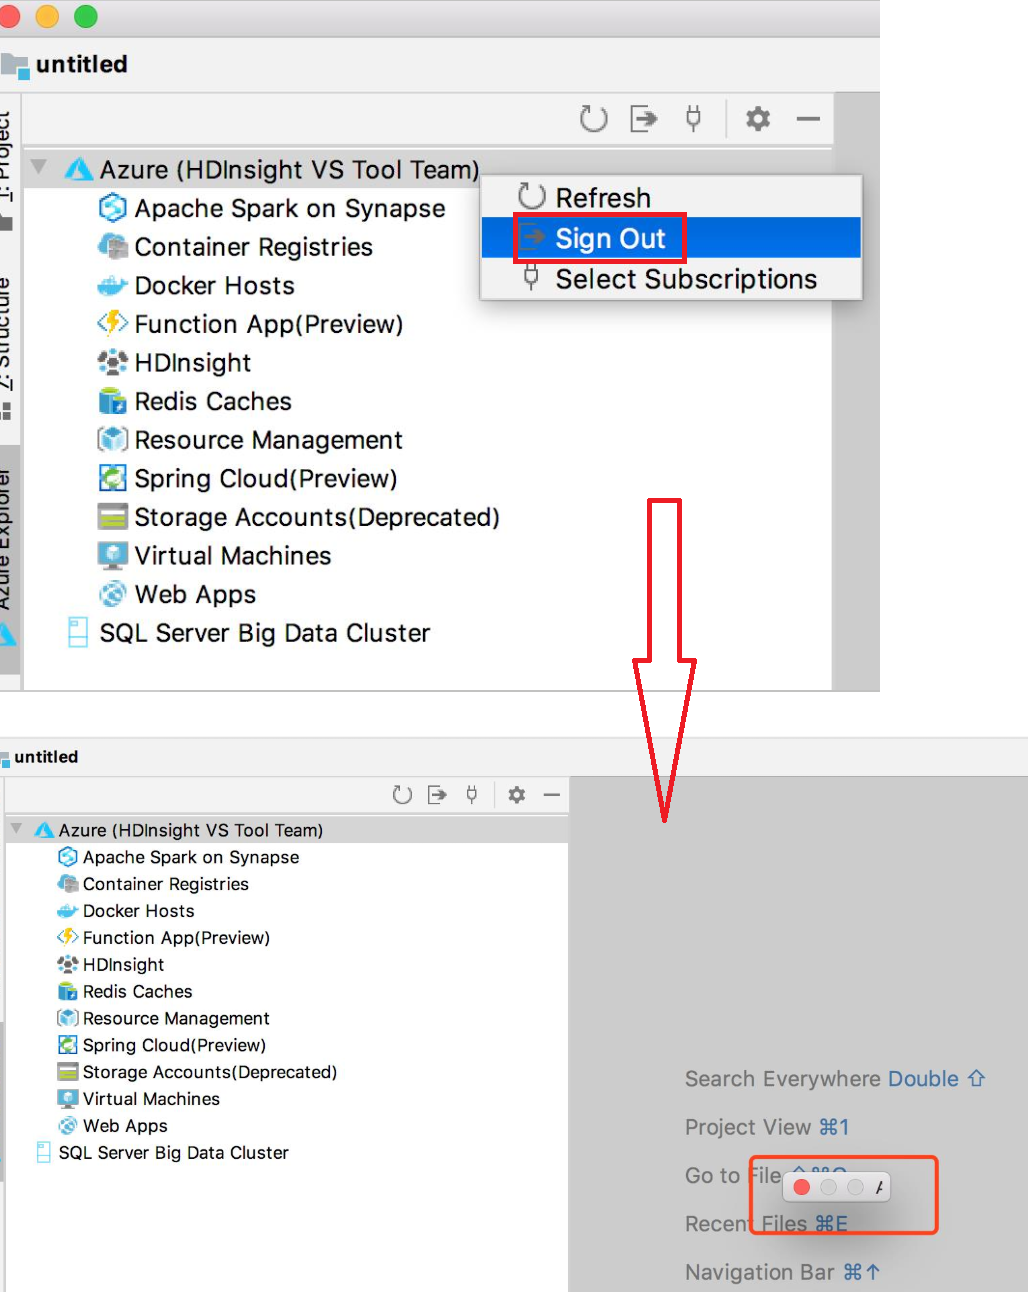The height and width of the screenshot is (1292, 1028).
Task: Collapse the Azure root in the lower panel
Action: [x=14, y=829]
